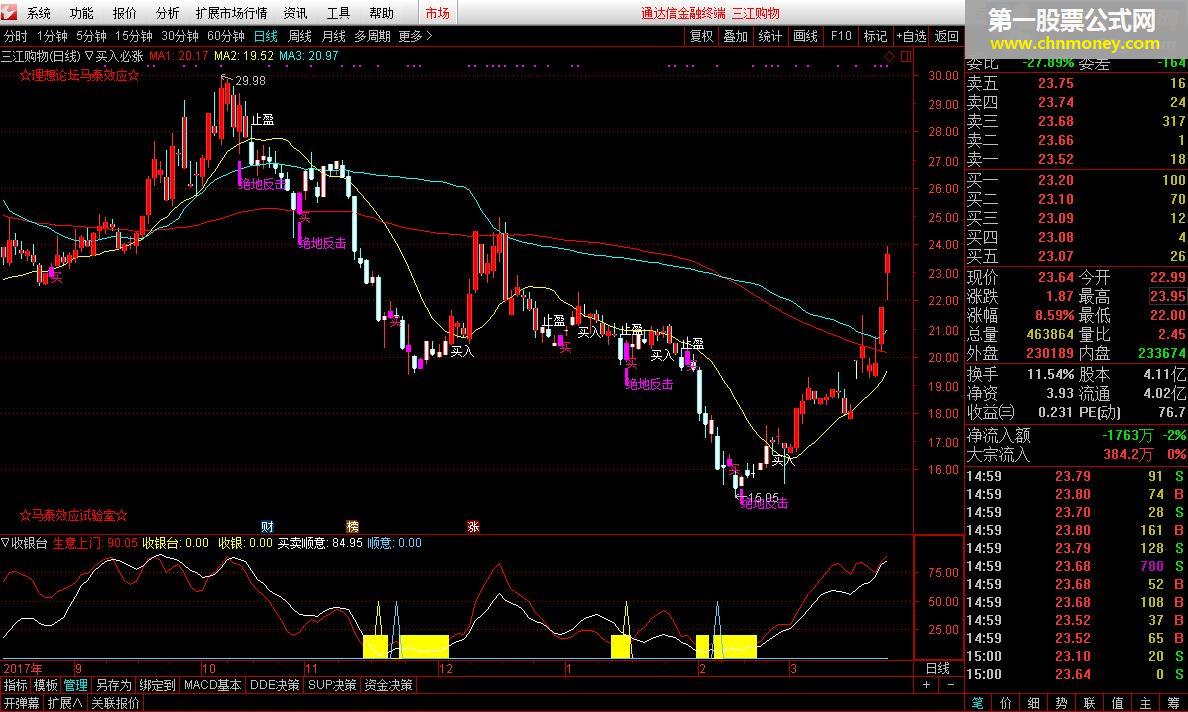Switch to 15分钟 period

coord(134,36)
